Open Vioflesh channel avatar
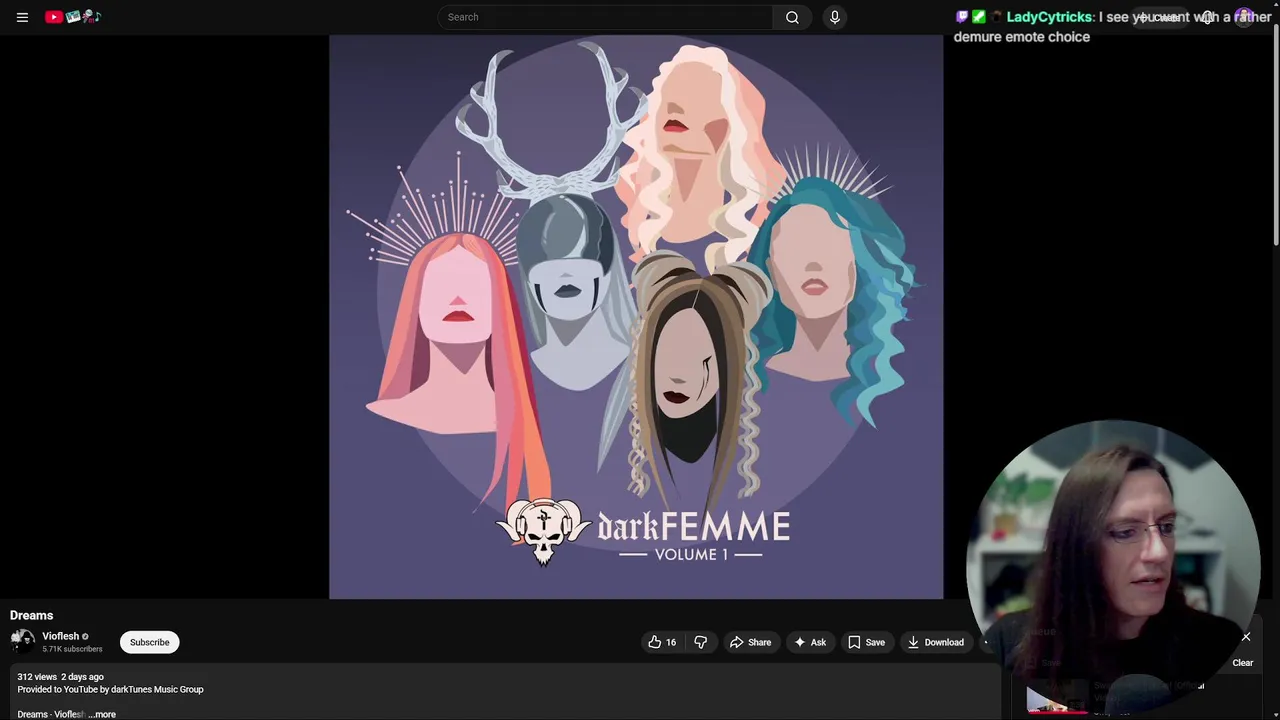1280x720 pixels. click(22, 642)
